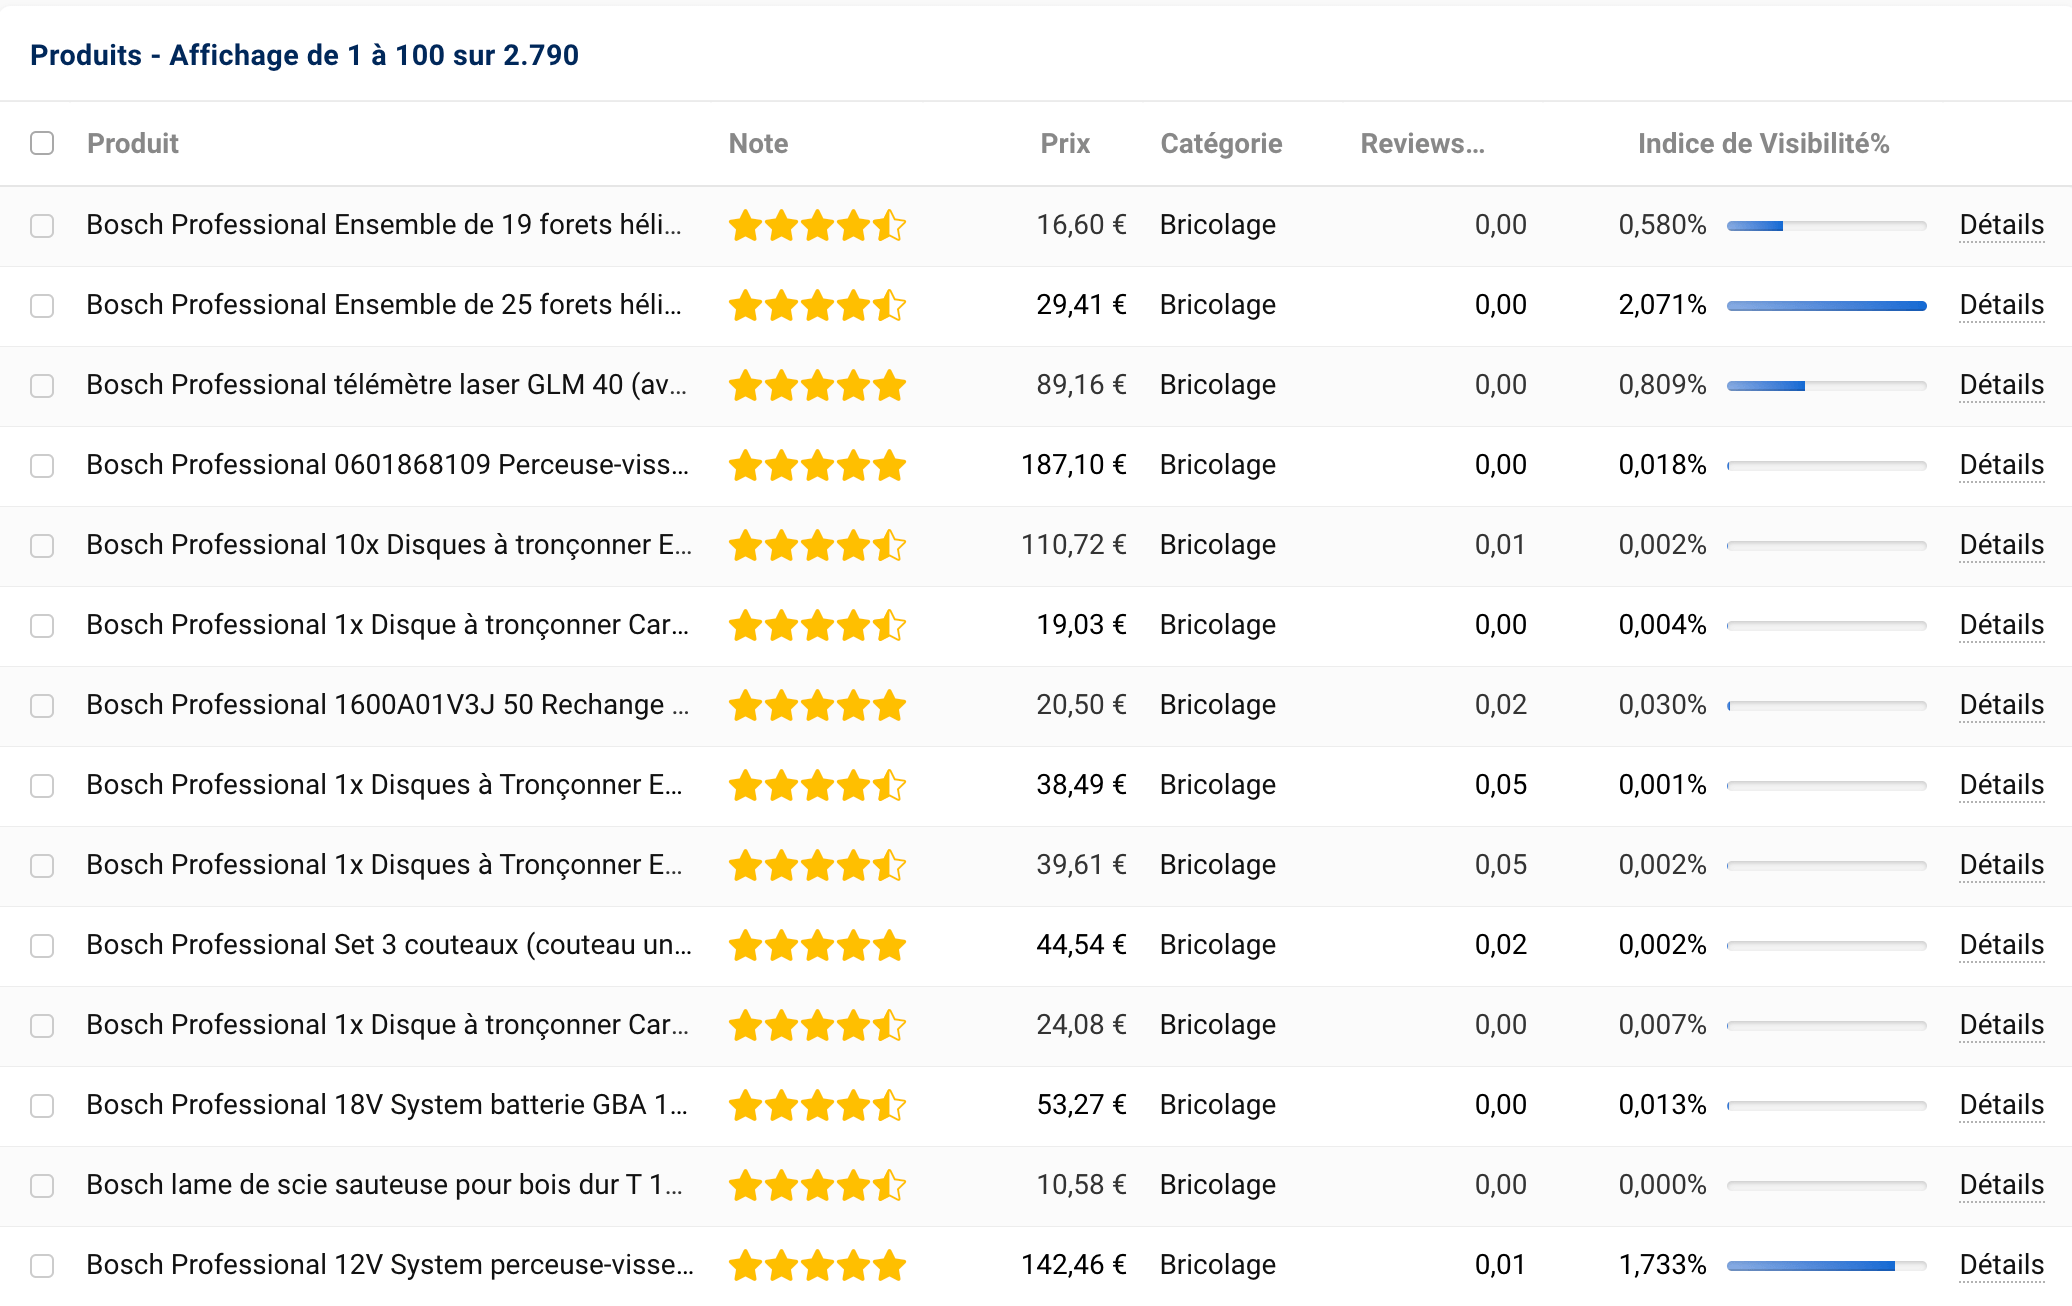Sort by the Prix column header
Viewport: 2072px width, 1306px height.
(x=1065, y=144)
